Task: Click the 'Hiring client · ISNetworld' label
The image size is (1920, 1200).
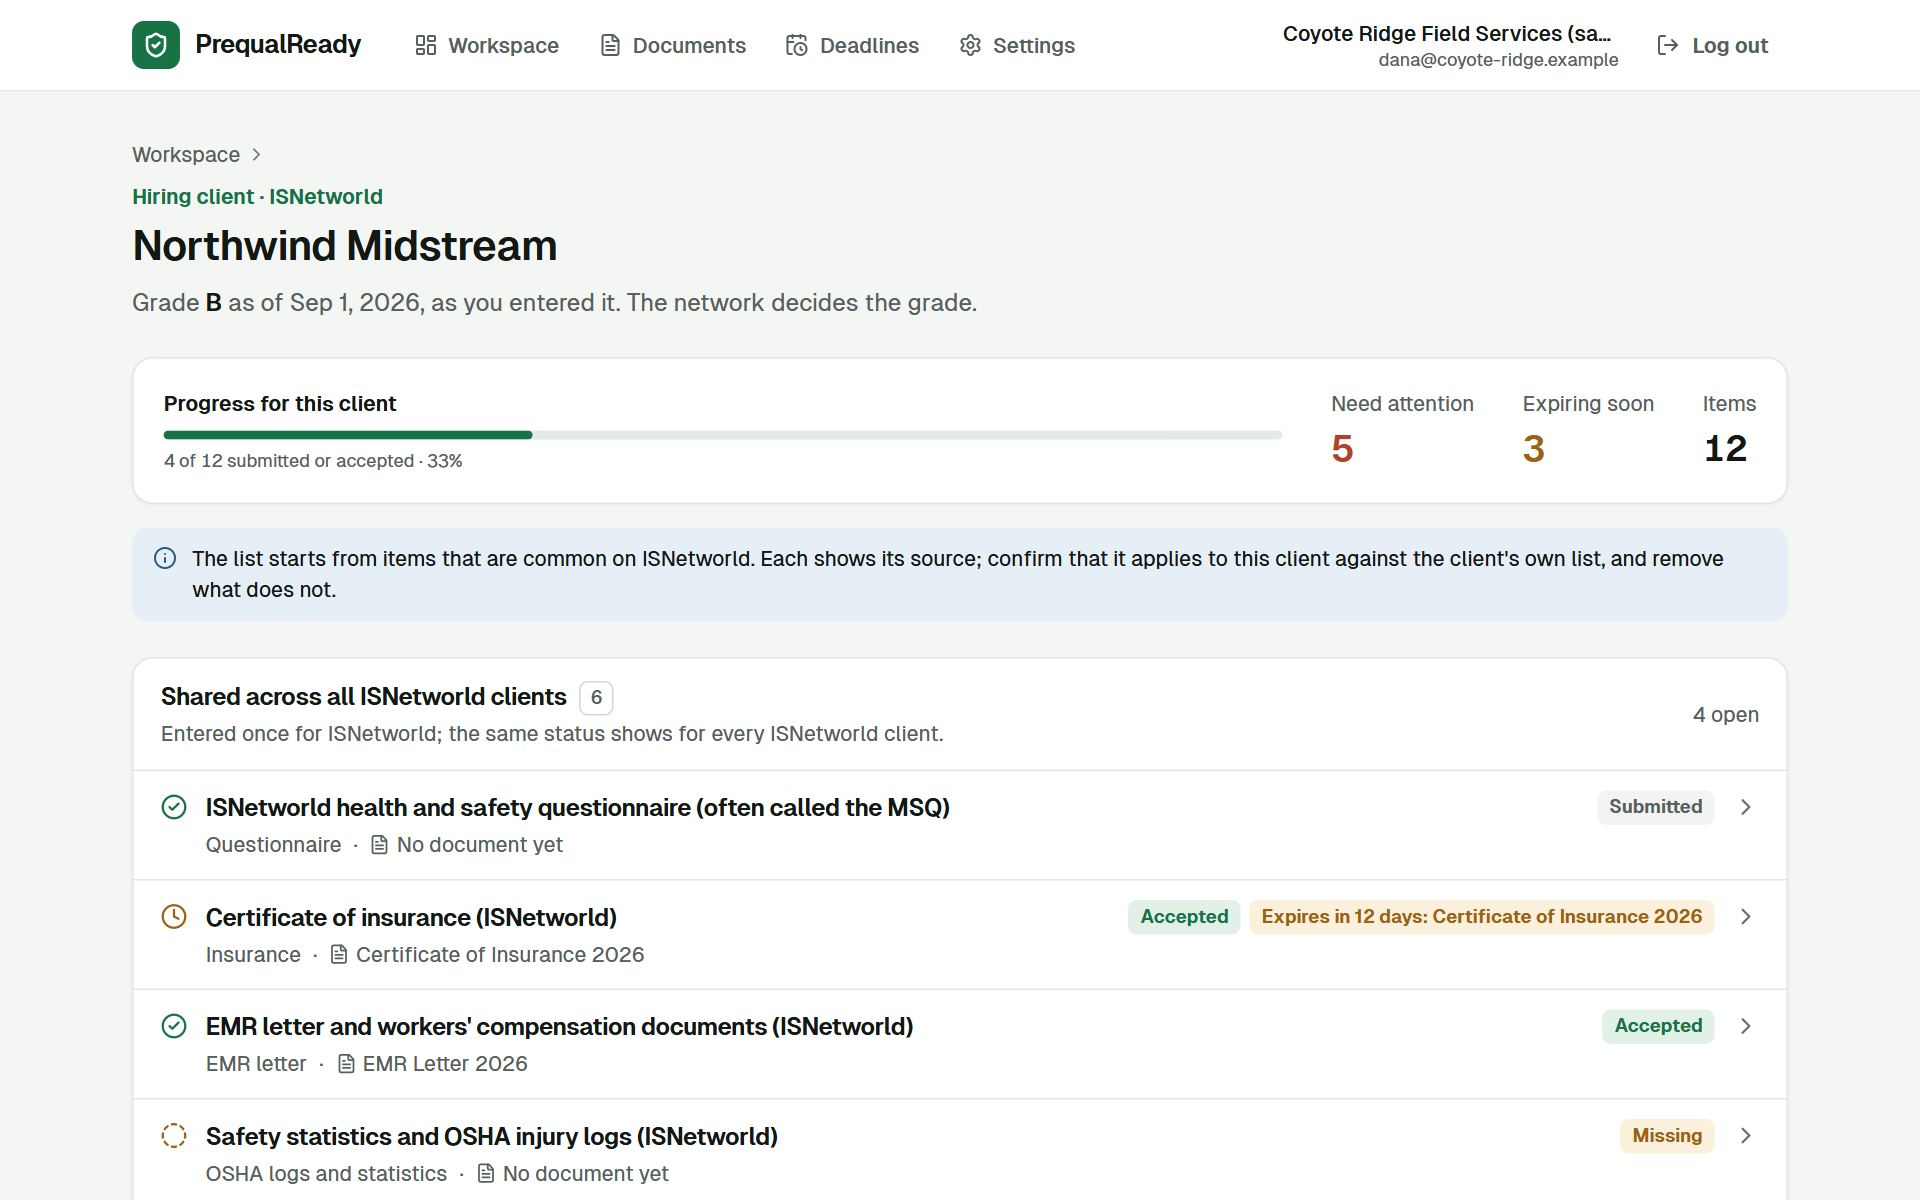Action: click(x=257, y=197)
